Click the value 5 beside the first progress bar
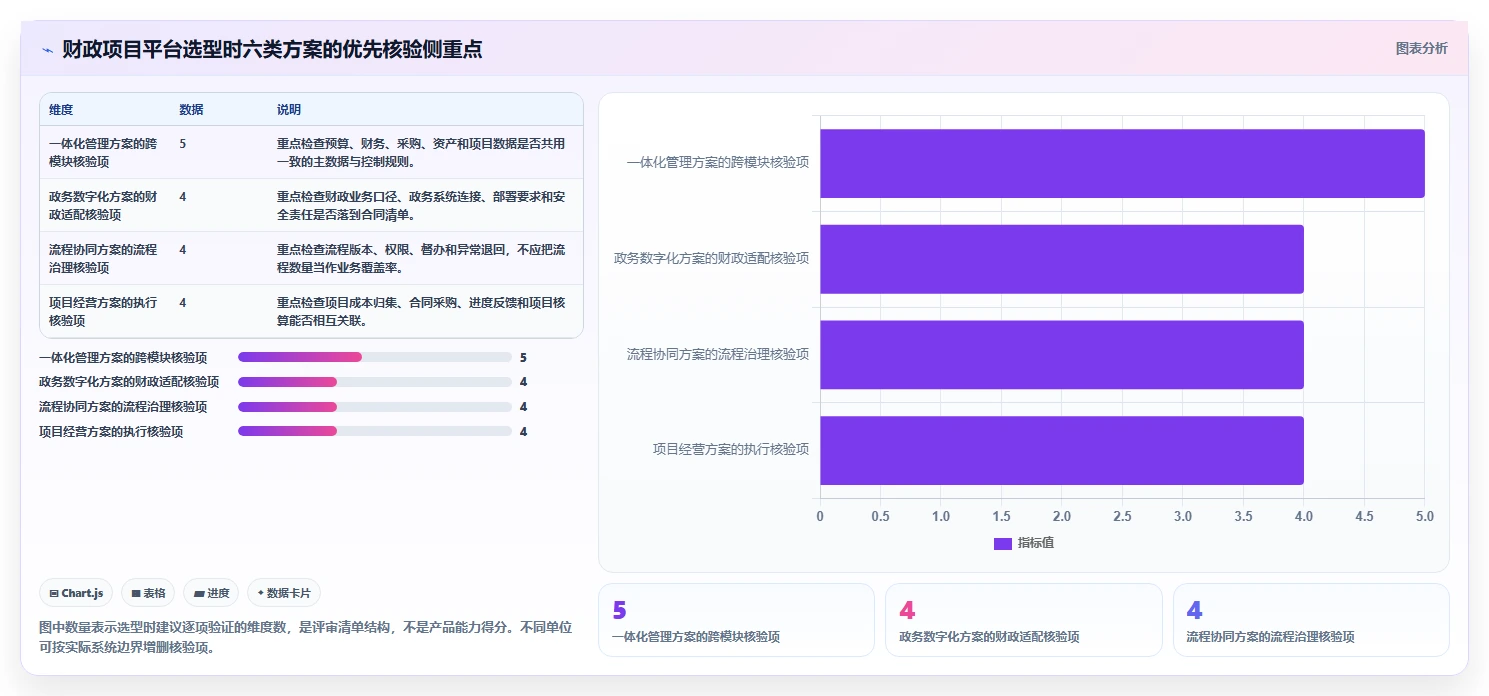 (x=523, y=357)
